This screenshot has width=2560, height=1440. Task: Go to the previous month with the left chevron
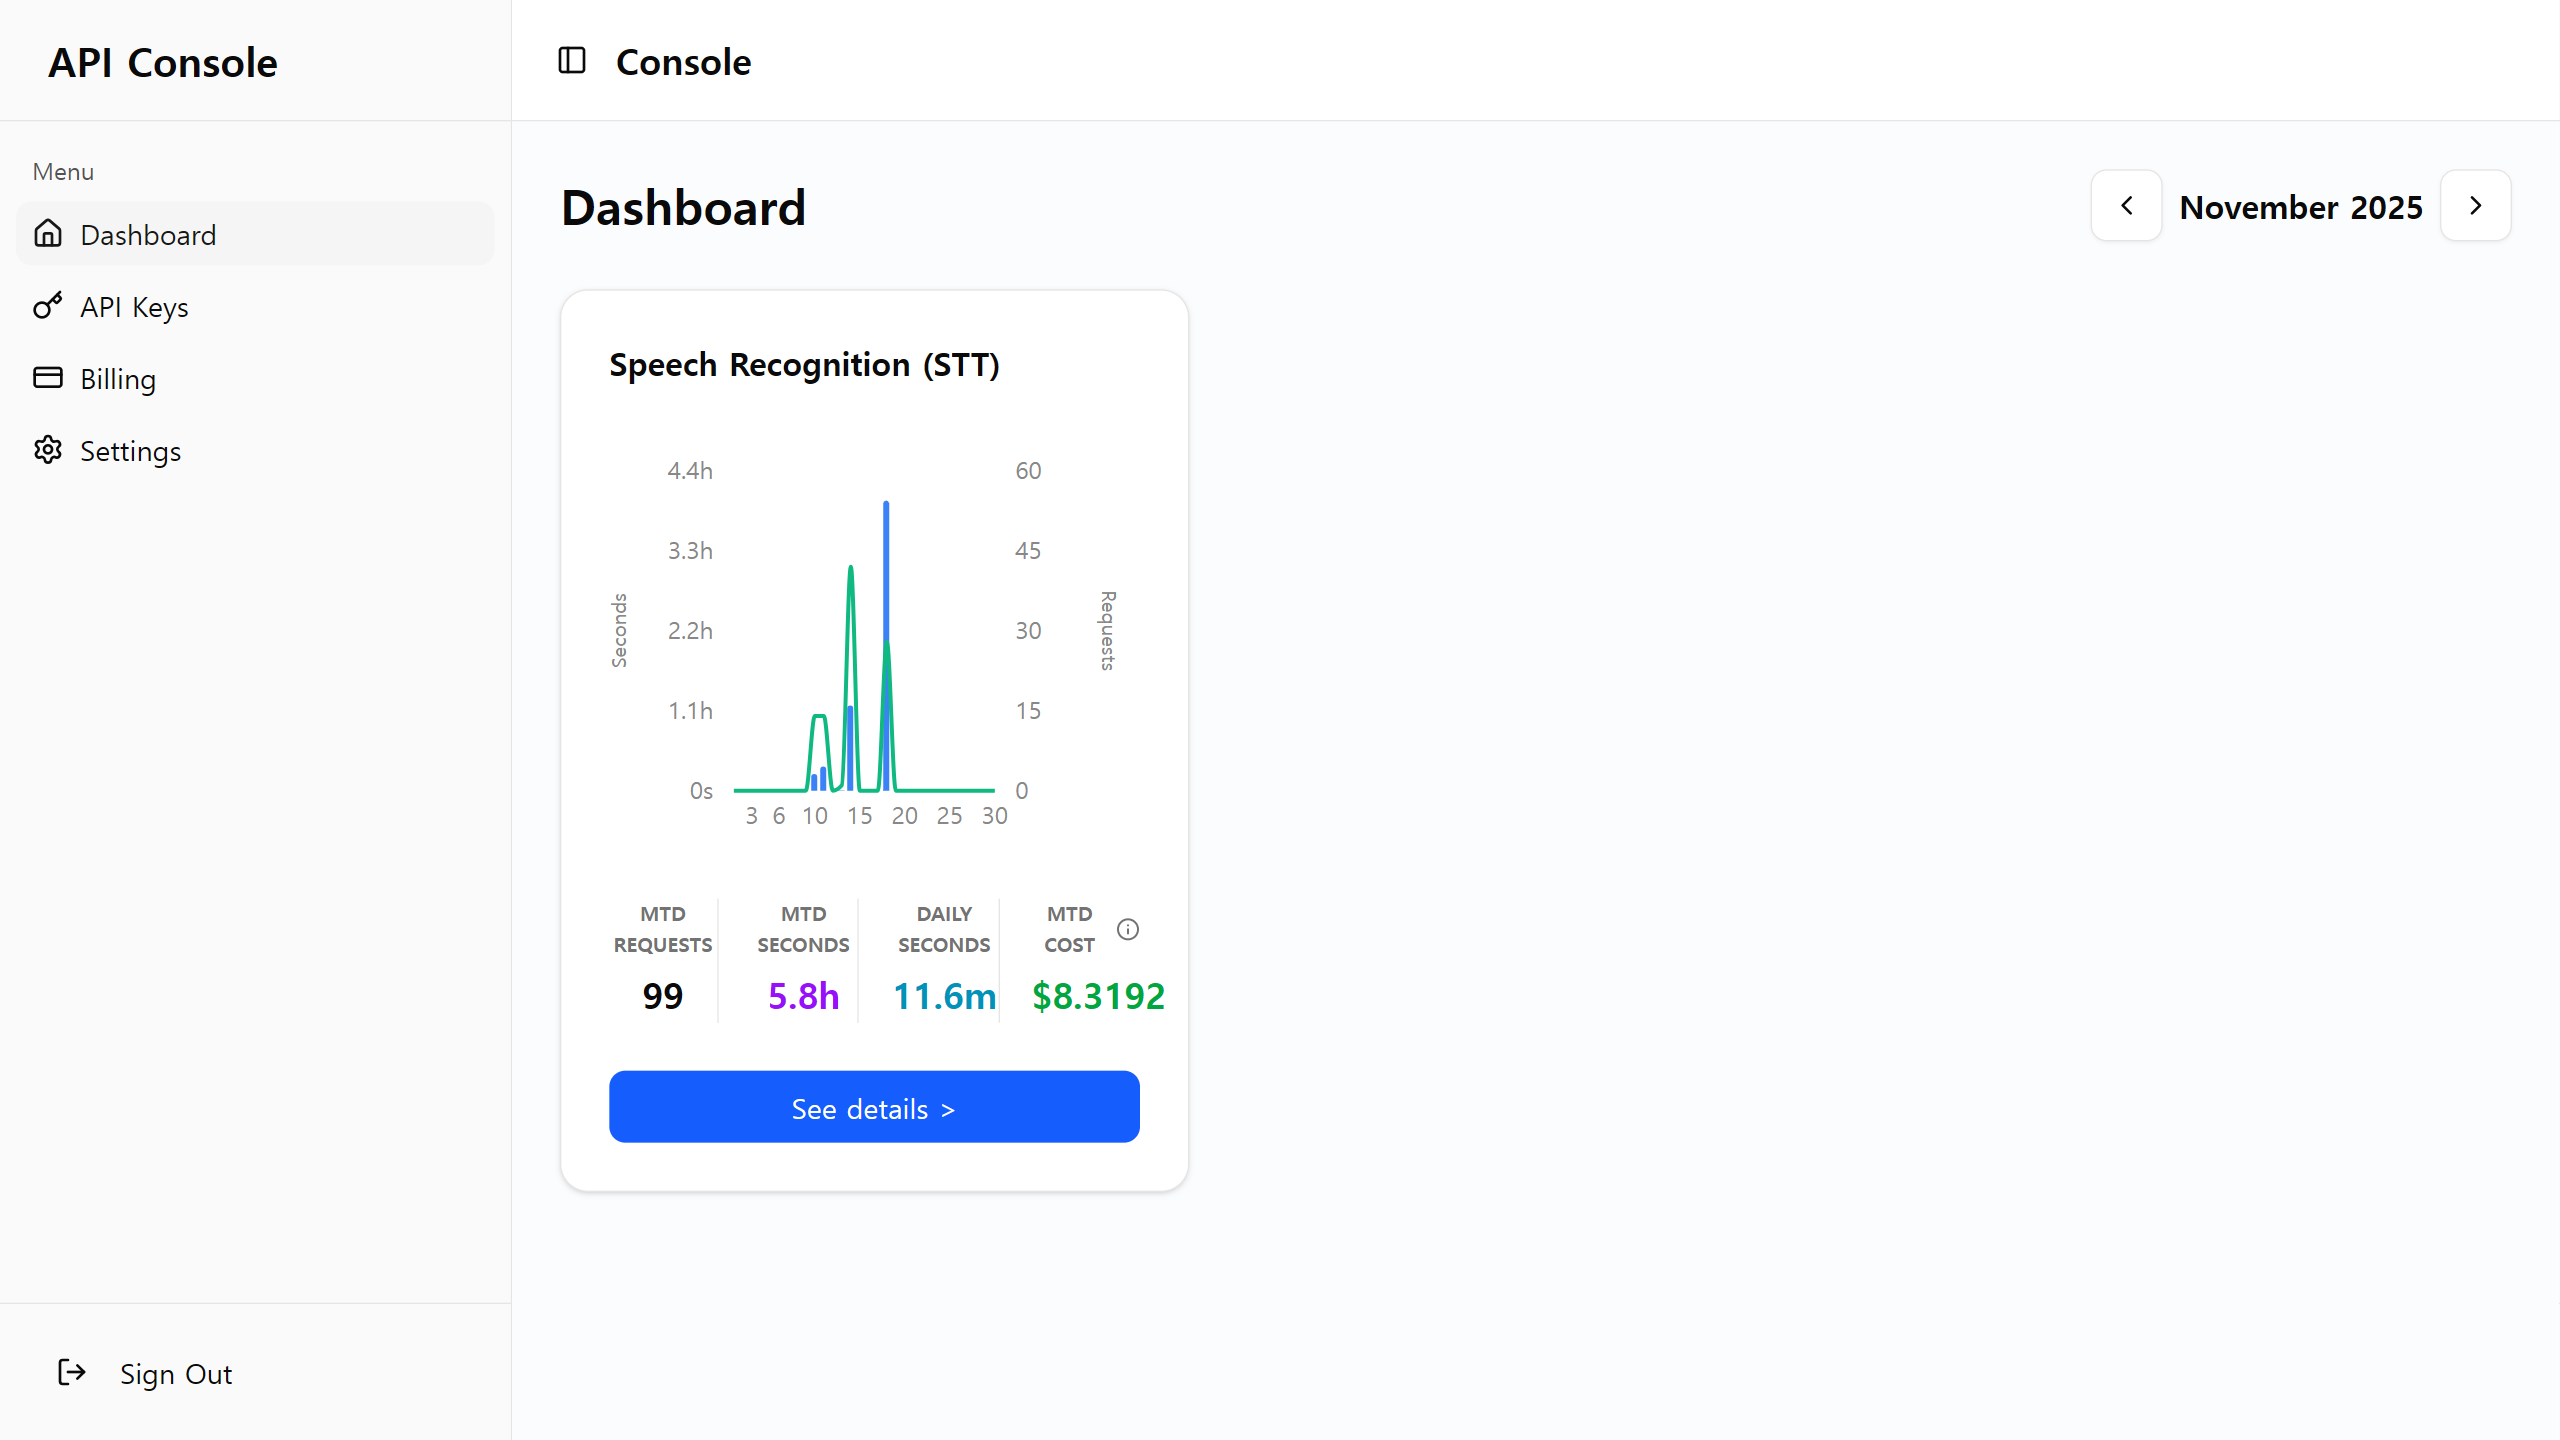click(x=2125, y=206)
